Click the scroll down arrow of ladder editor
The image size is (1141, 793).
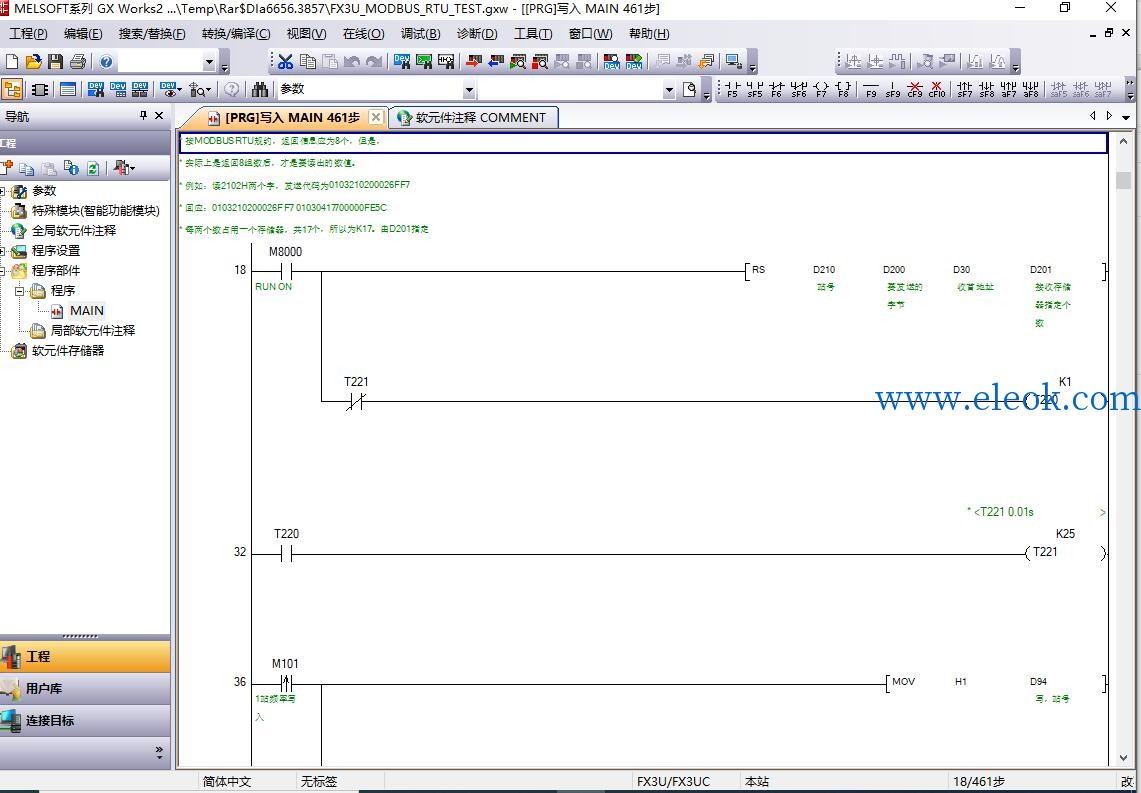[1124, 758]
